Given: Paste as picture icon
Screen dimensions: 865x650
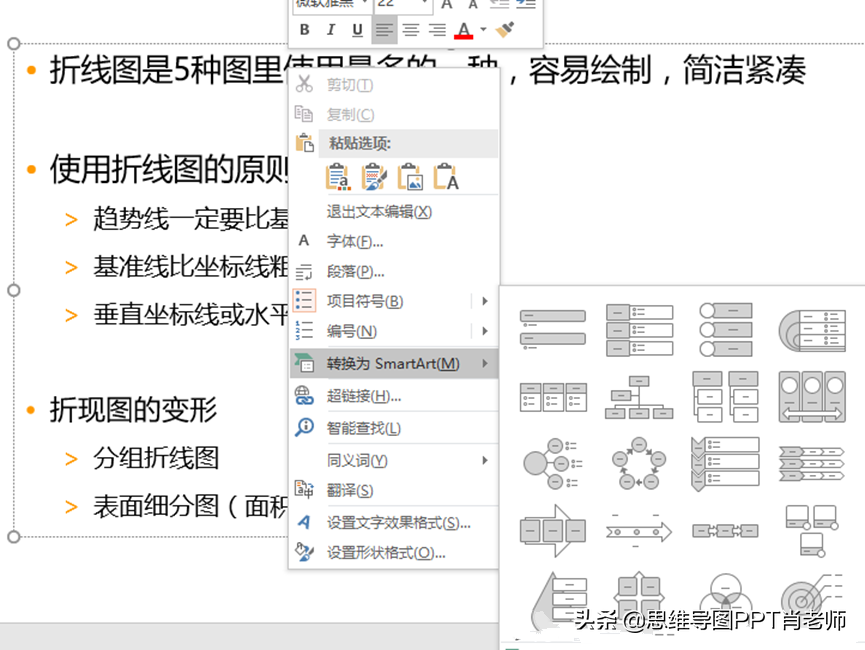Looking at the screenshot, I should point(410,177).
